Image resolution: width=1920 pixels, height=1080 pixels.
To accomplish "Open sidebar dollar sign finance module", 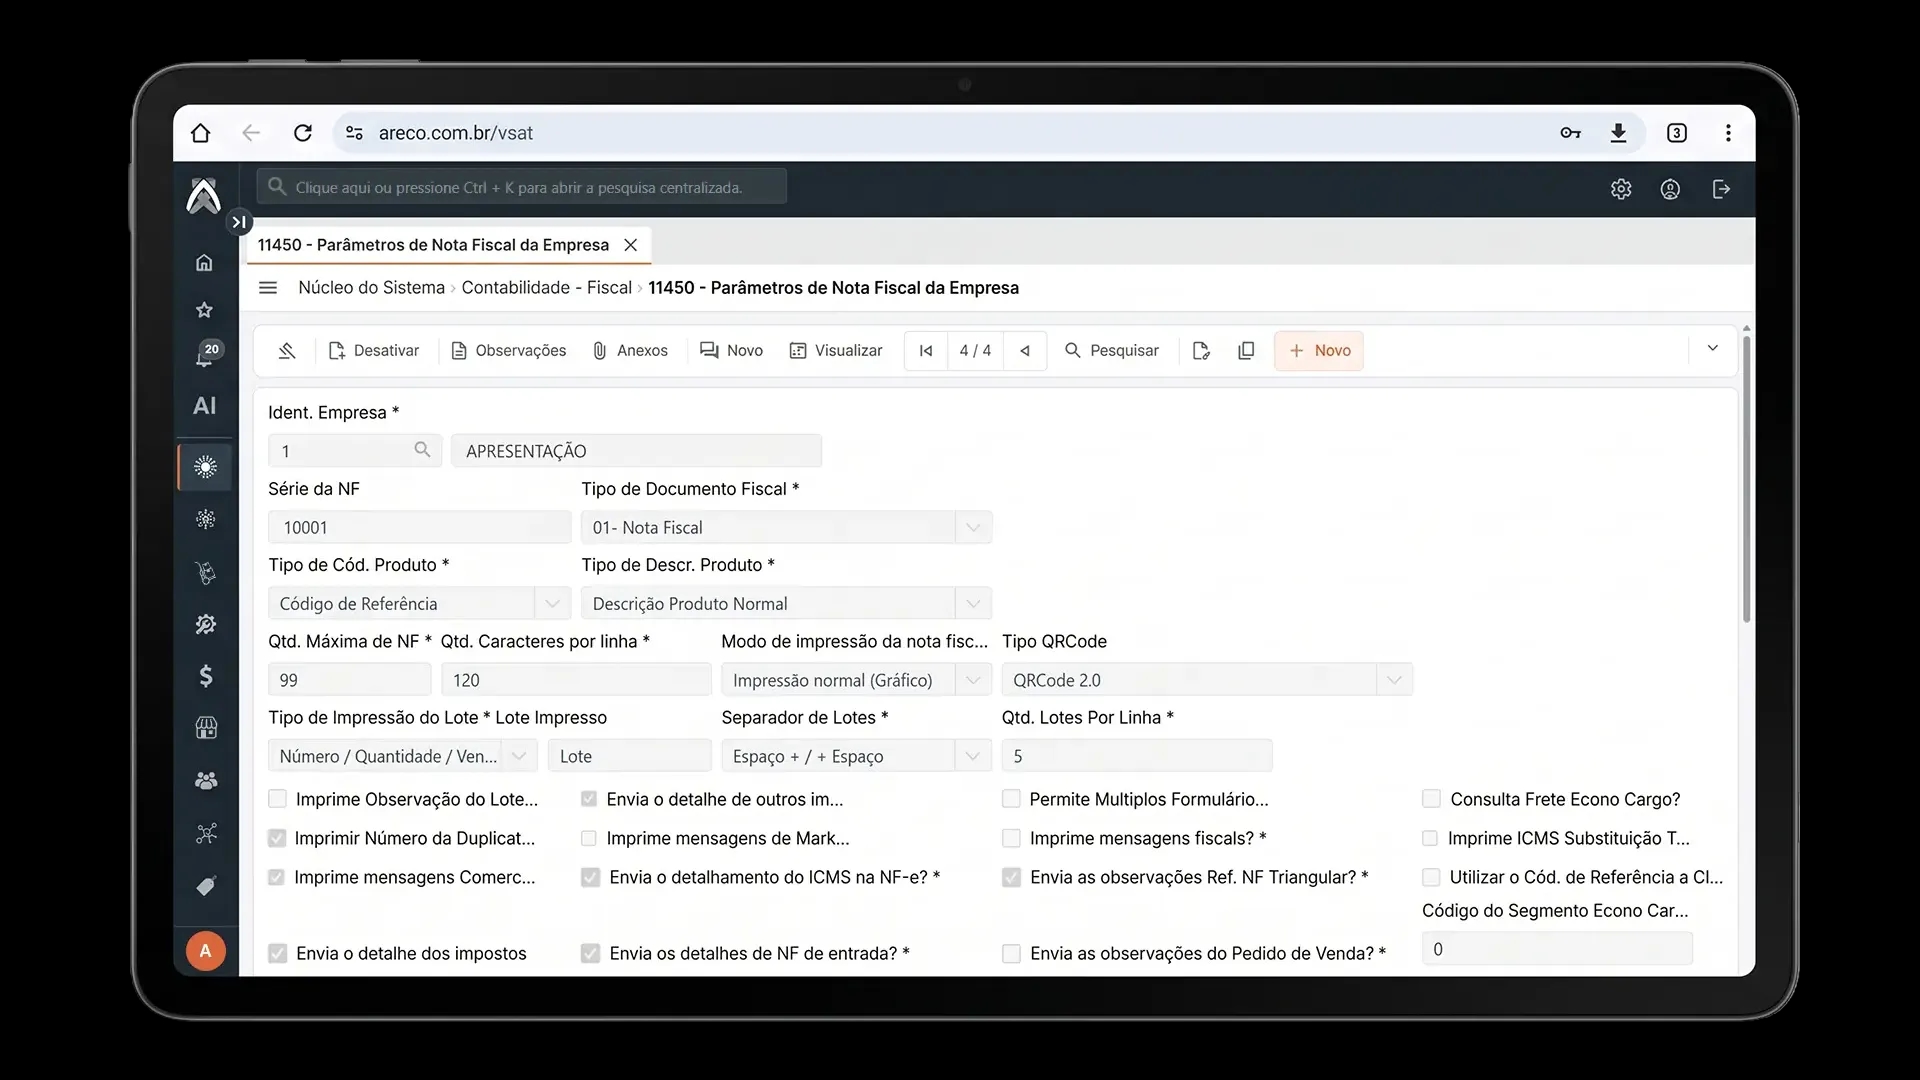I will pos(206,676).
